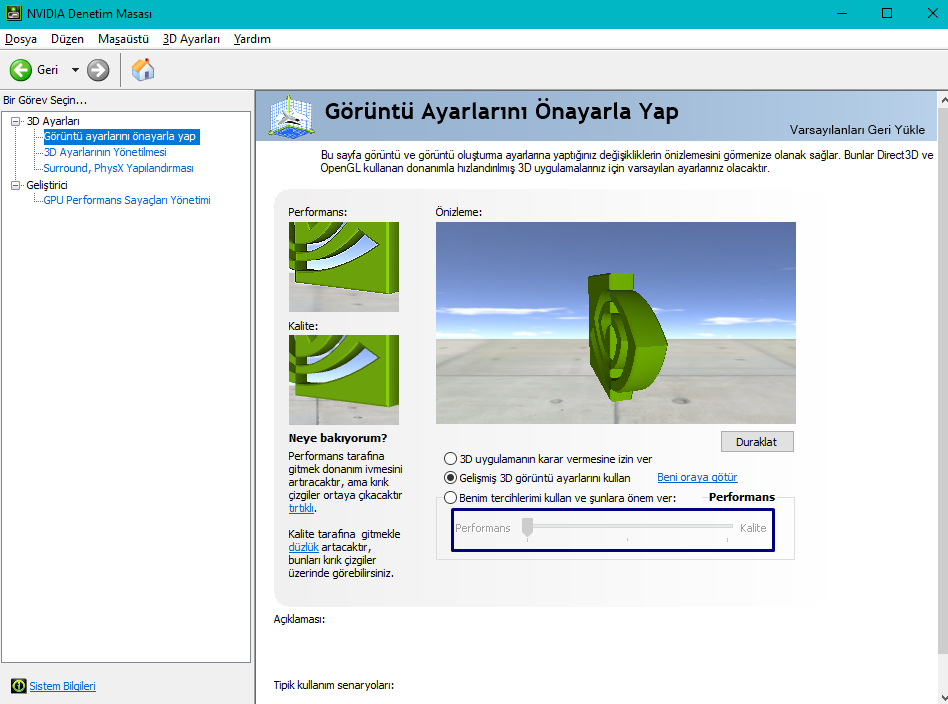
Task: Click the Performans preview thumbnail
Action: 343,267
